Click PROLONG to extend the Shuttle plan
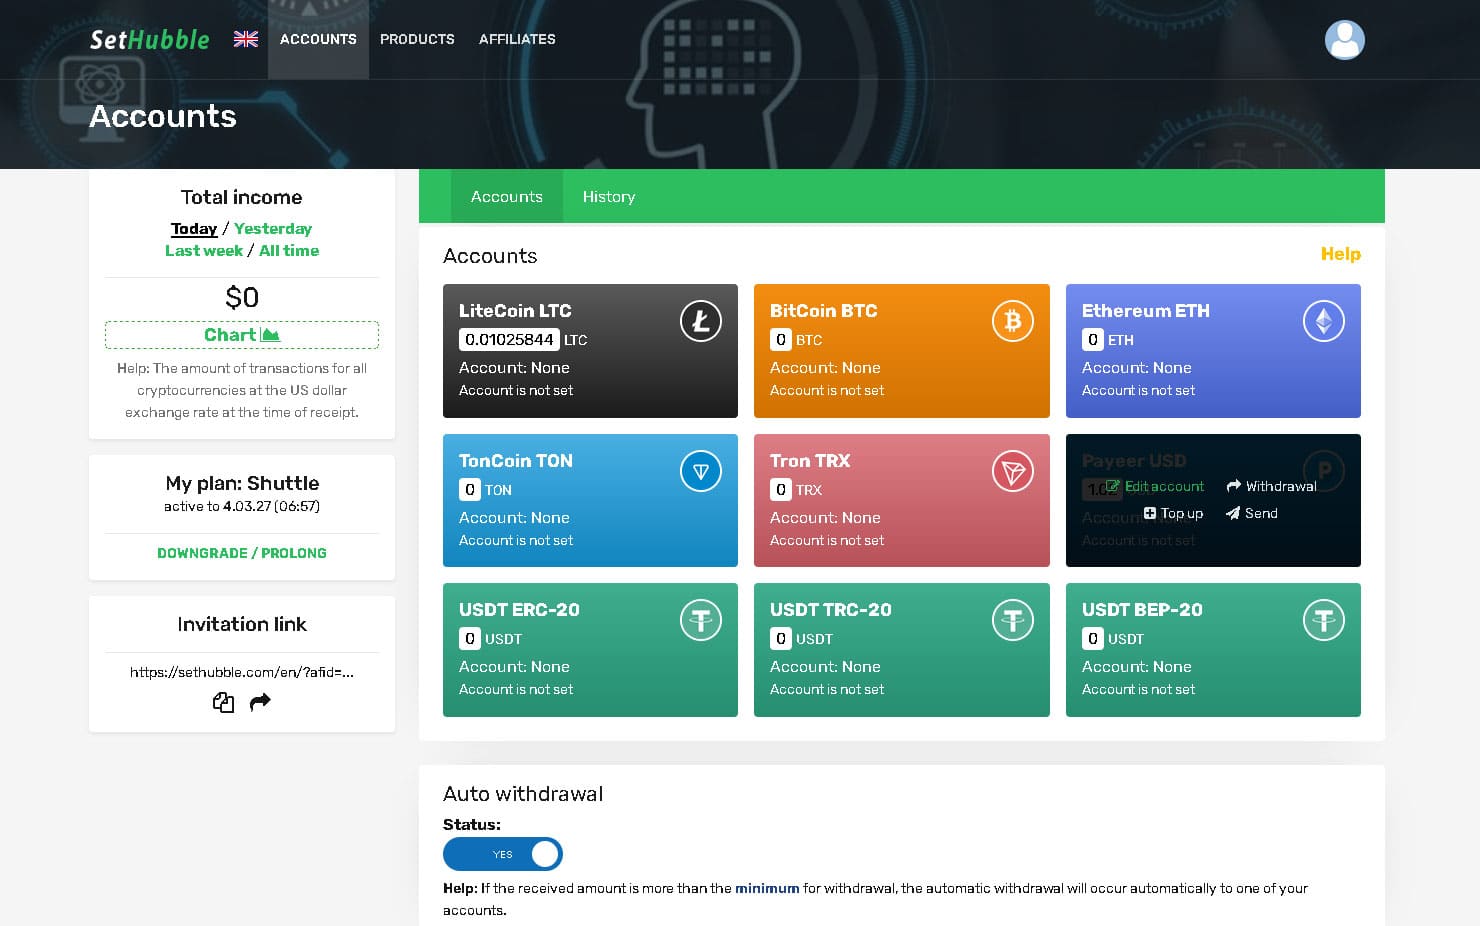Image resolution: width=1480 pixels, height=926 pixels. click(295, 553)
